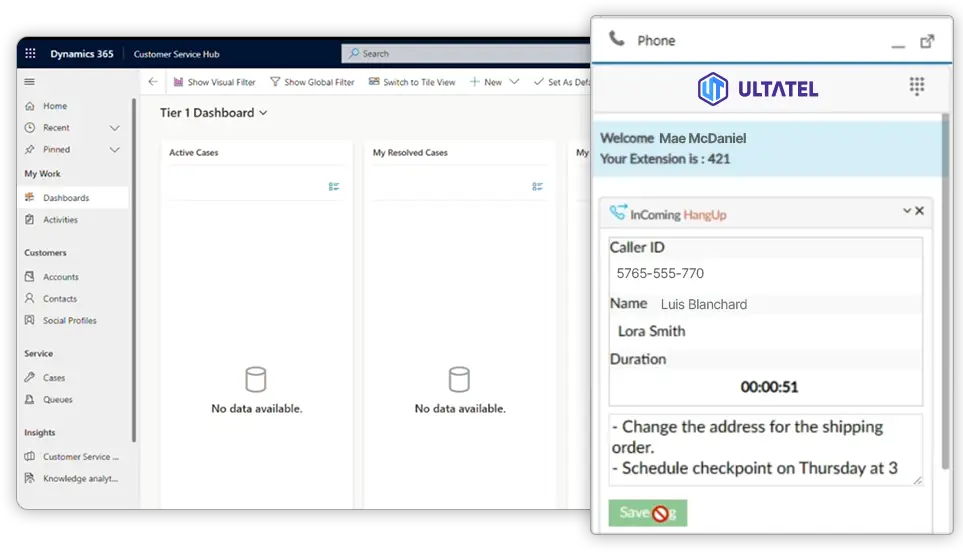The image size is (963, 552).
Task: Open the Dynamics 365 app launcher waffle
Action: pos(30,54)
